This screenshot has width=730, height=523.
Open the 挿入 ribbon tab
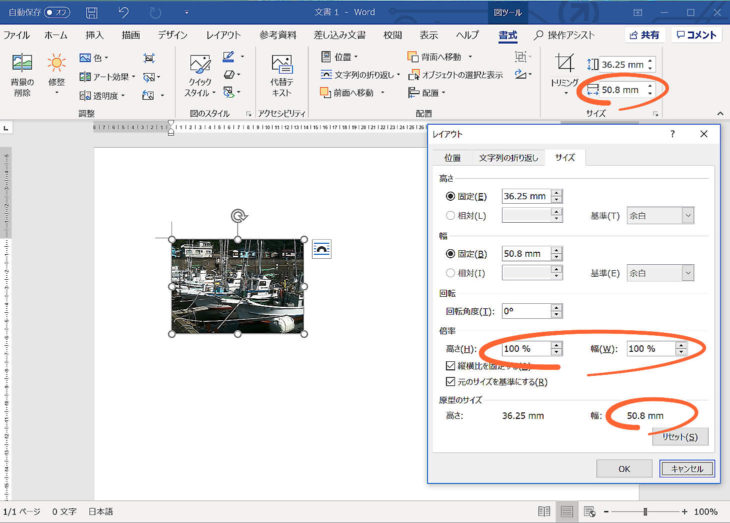[x=94, y=34]
